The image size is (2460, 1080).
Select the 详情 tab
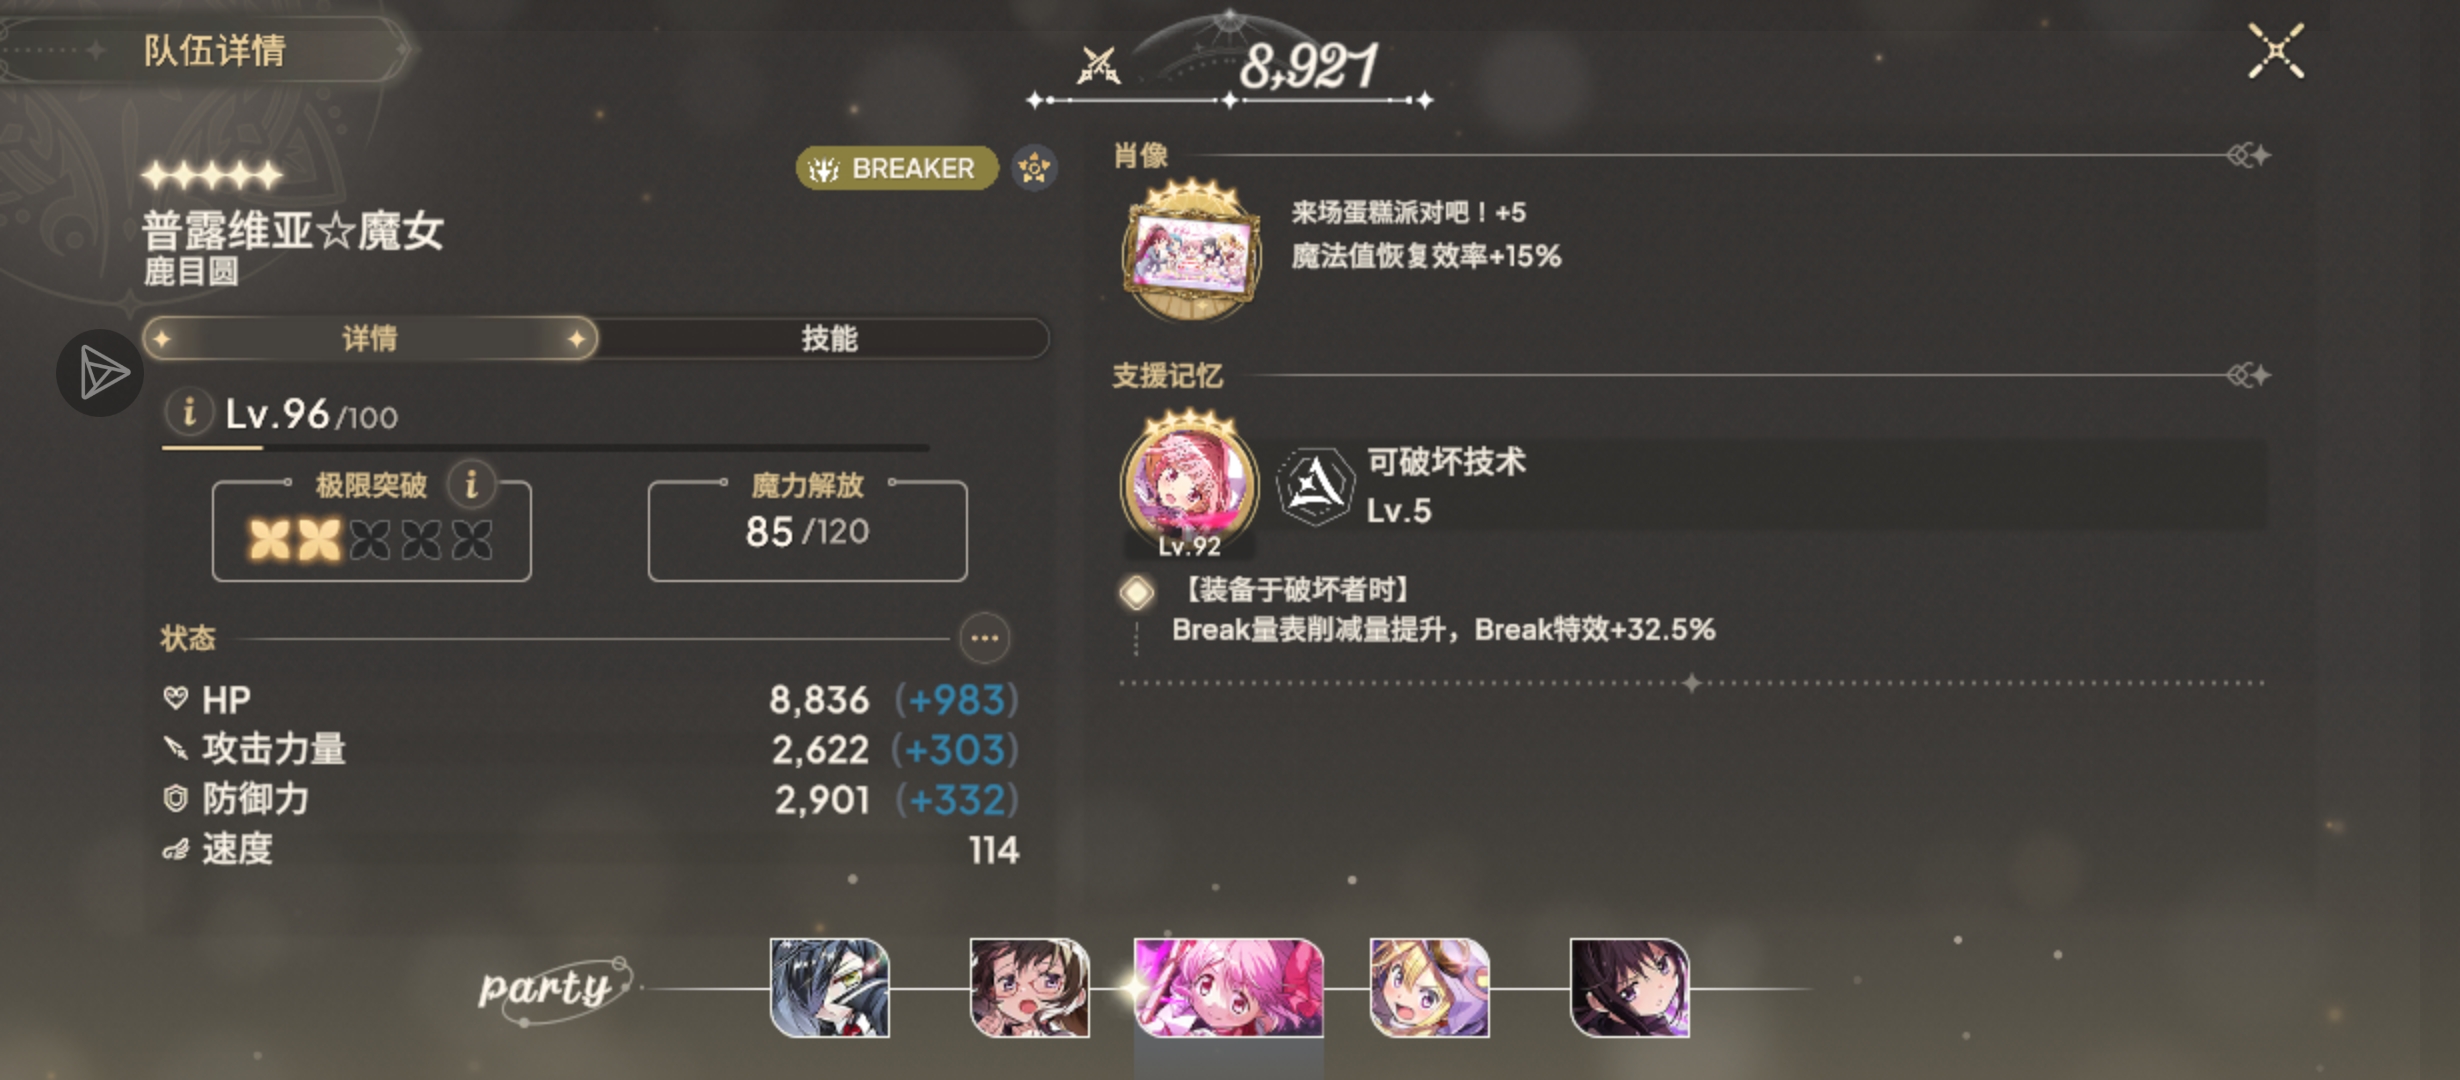pos(370,338)
